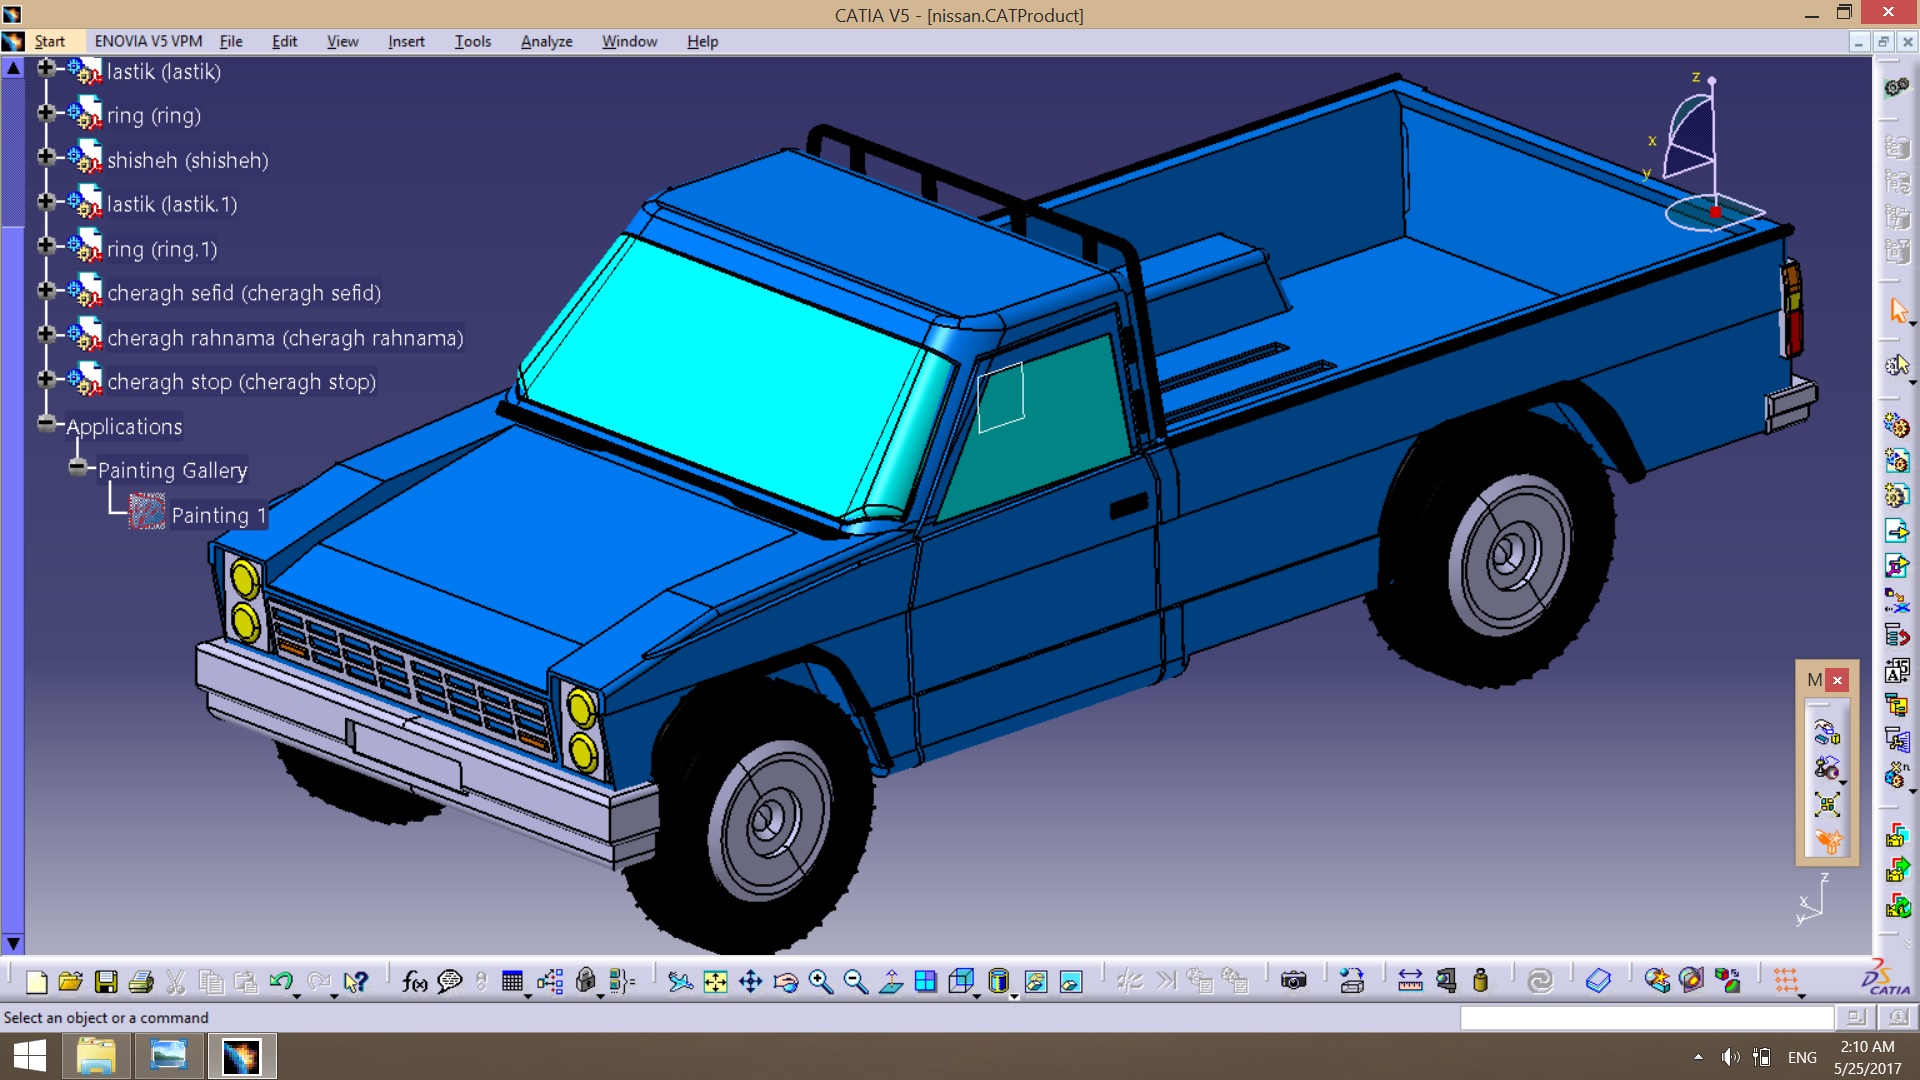Viewport: 1920px width, 1080px height.
Task: Open Shading view mode dropdown arrow
Action: [x=1014, y=996]
